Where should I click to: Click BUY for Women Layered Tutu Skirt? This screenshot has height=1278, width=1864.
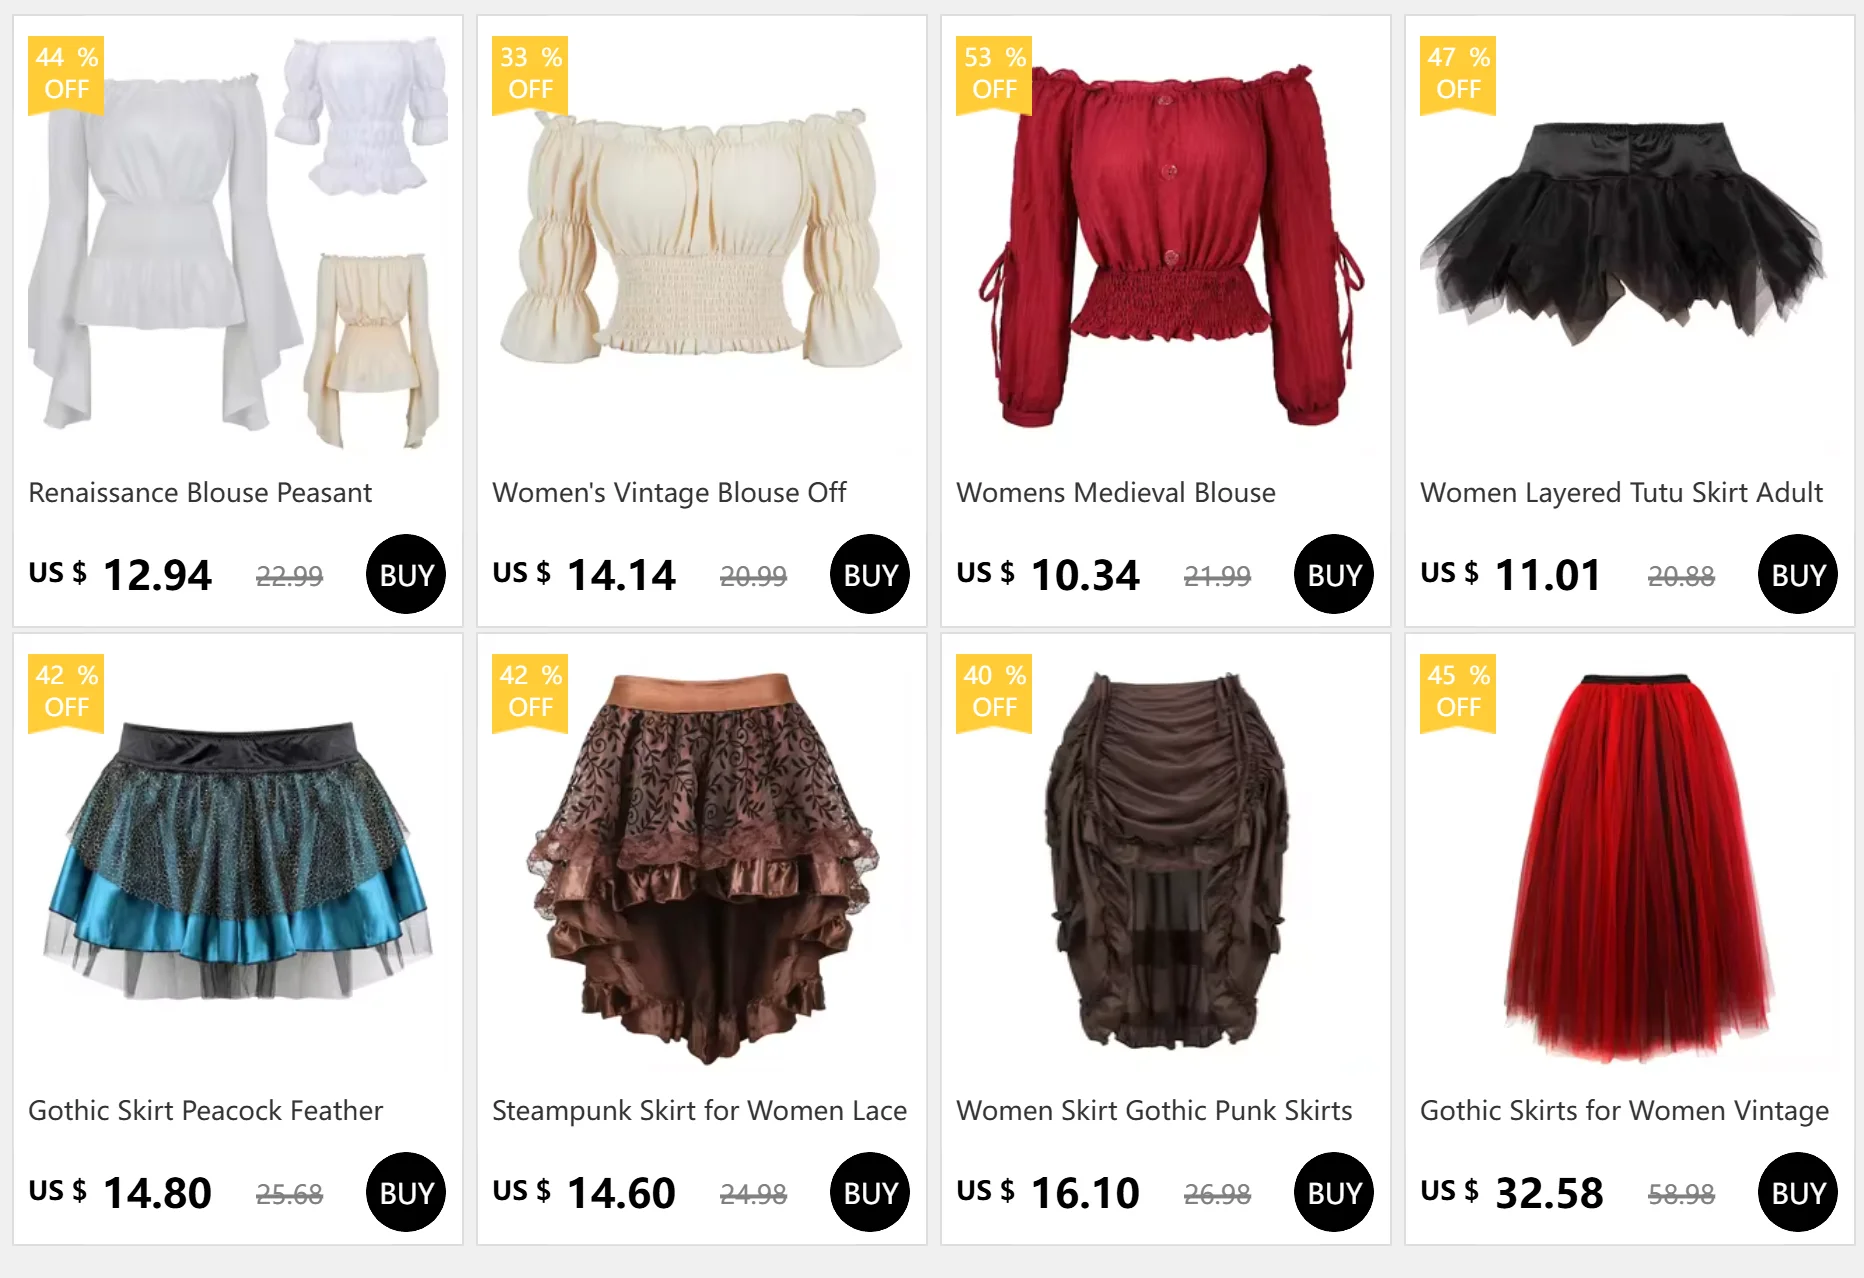click(x=1798, y=574)
